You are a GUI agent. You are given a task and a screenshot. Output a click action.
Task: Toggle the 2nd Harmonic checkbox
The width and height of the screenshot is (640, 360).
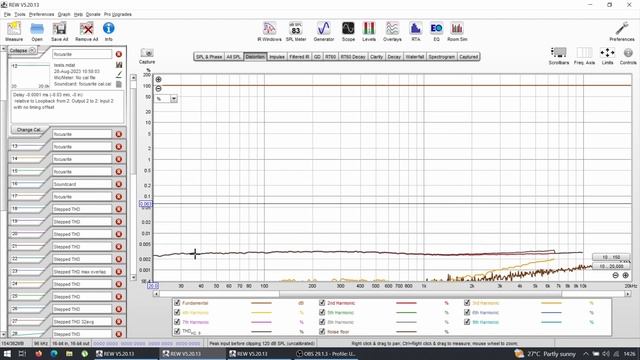pos(322,303)
